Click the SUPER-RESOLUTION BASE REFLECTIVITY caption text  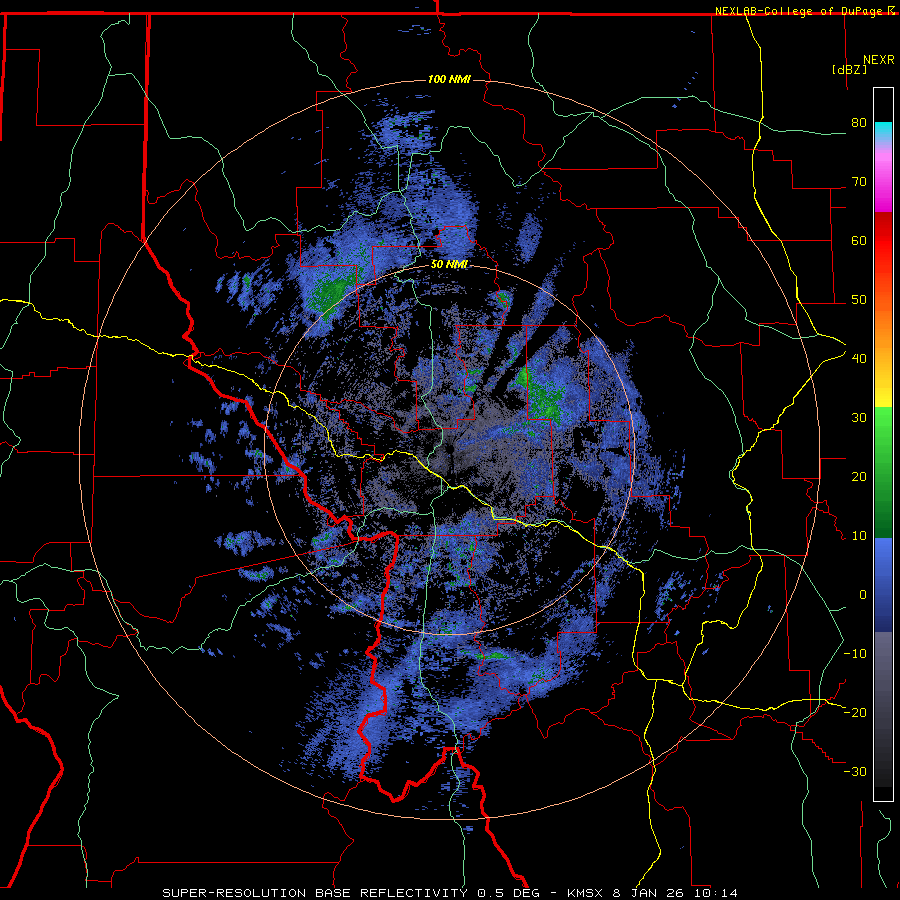click(315, 893)
